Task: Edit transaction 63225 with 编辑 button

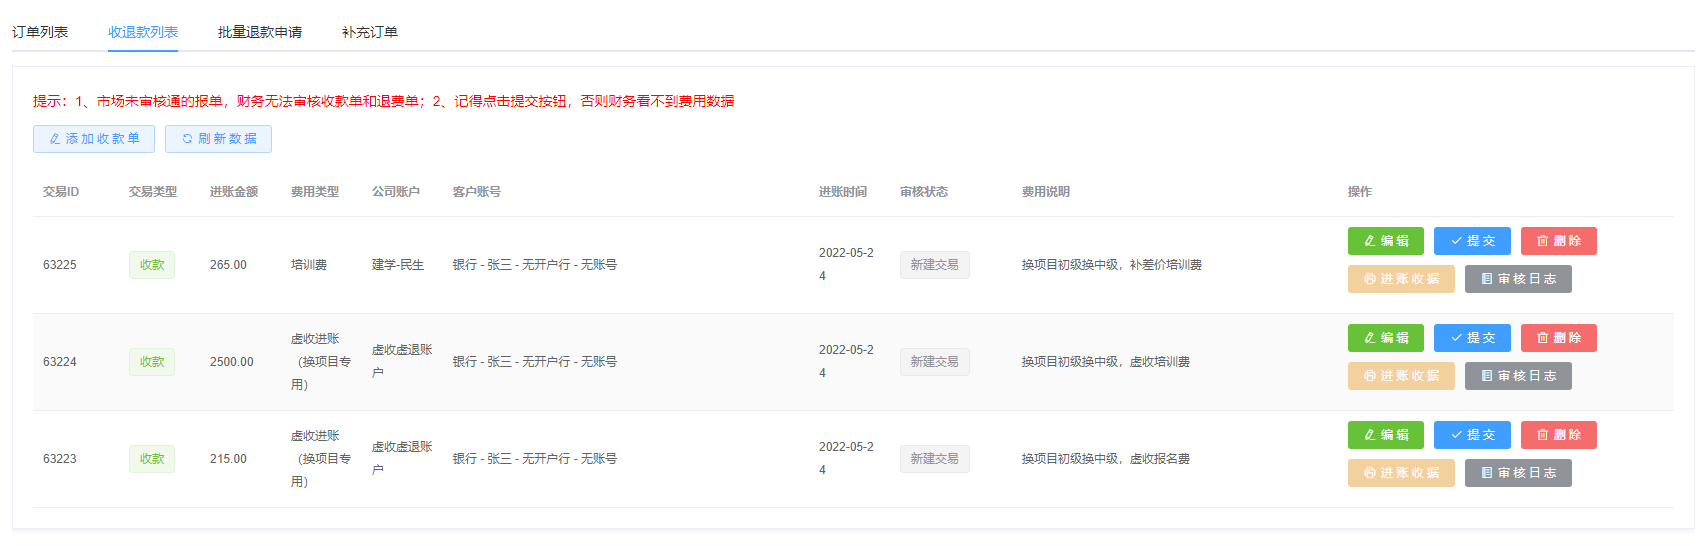Action: click(x=1385, y=241)
